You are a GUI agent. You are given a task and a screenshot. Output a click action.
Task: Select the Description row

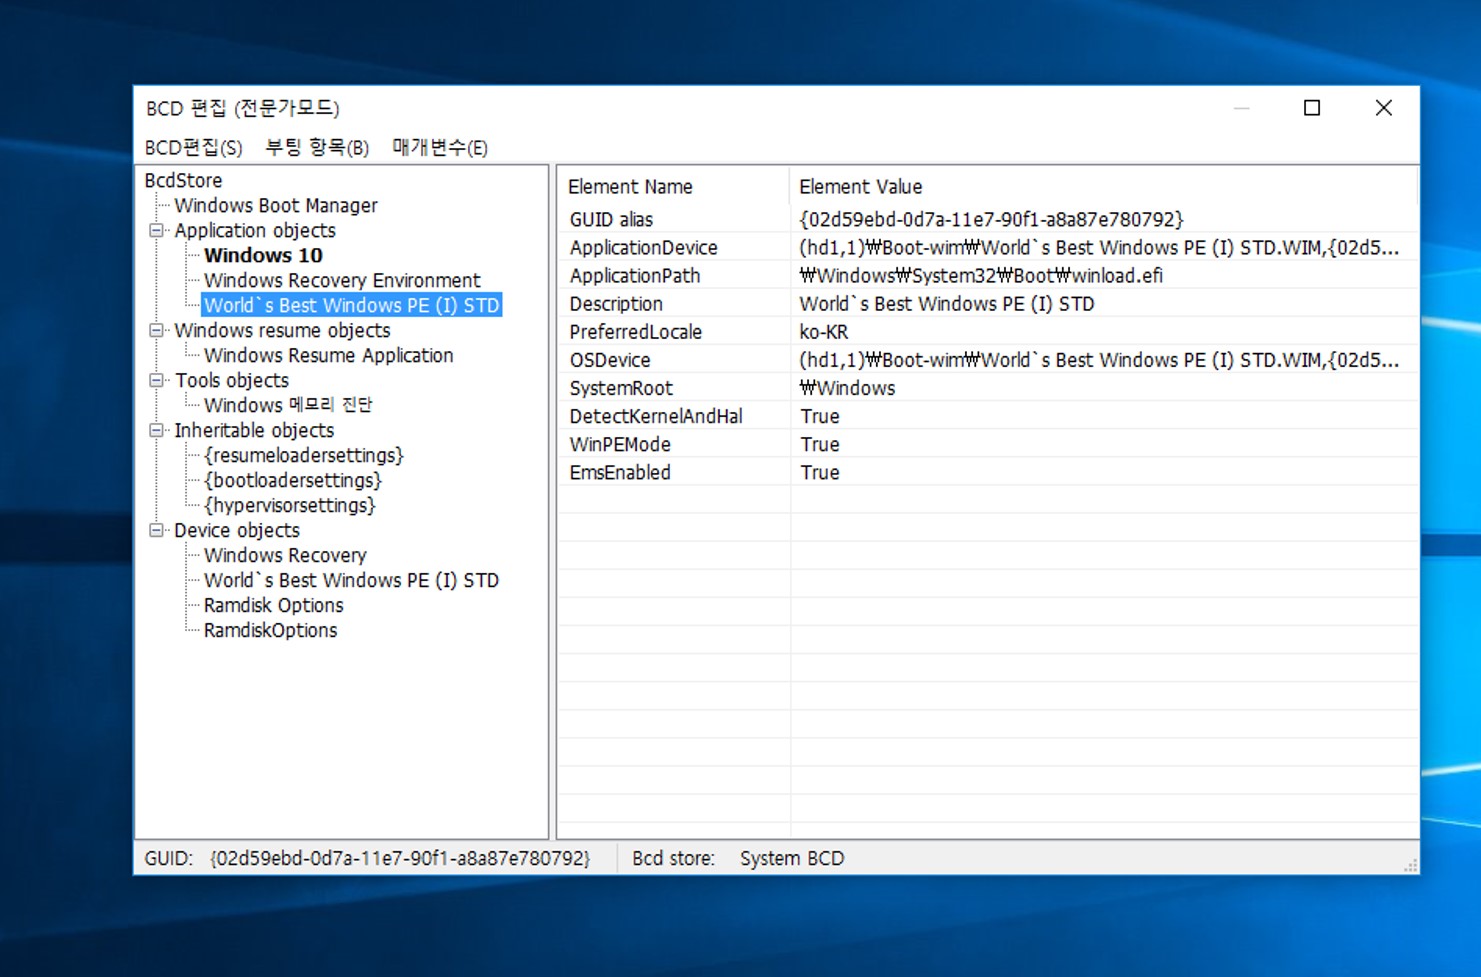click(987, 304)
